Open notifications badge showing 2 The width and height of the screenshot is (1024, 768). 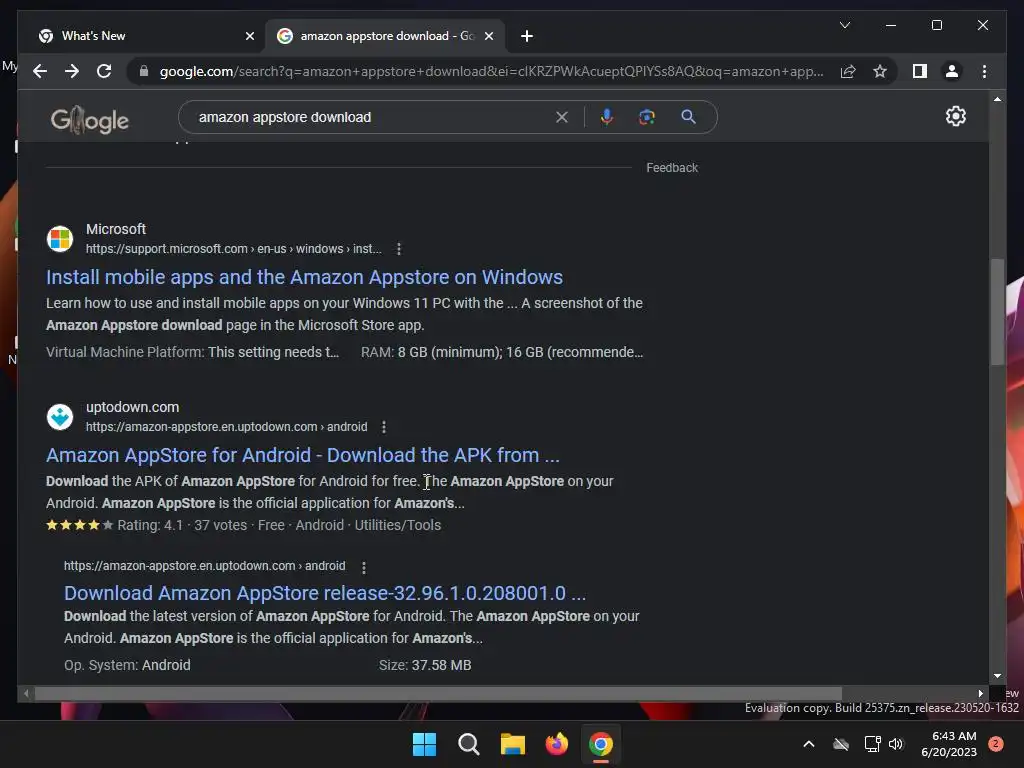995,744
